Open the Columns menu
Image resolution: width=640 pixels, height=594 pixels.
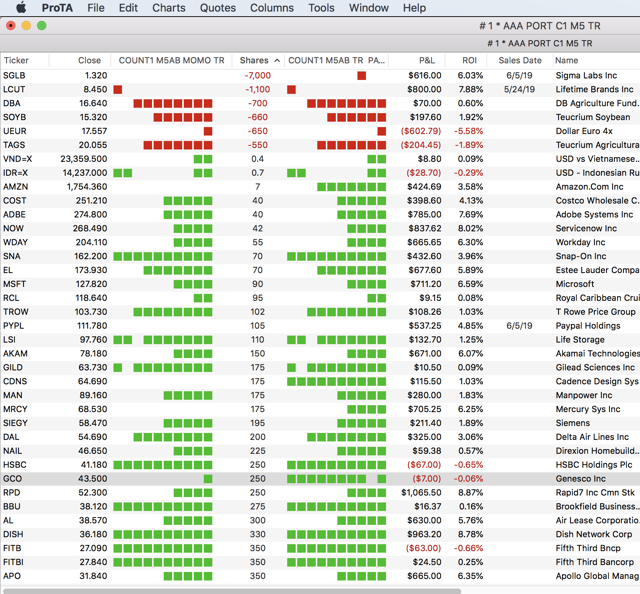coord(272,8)
